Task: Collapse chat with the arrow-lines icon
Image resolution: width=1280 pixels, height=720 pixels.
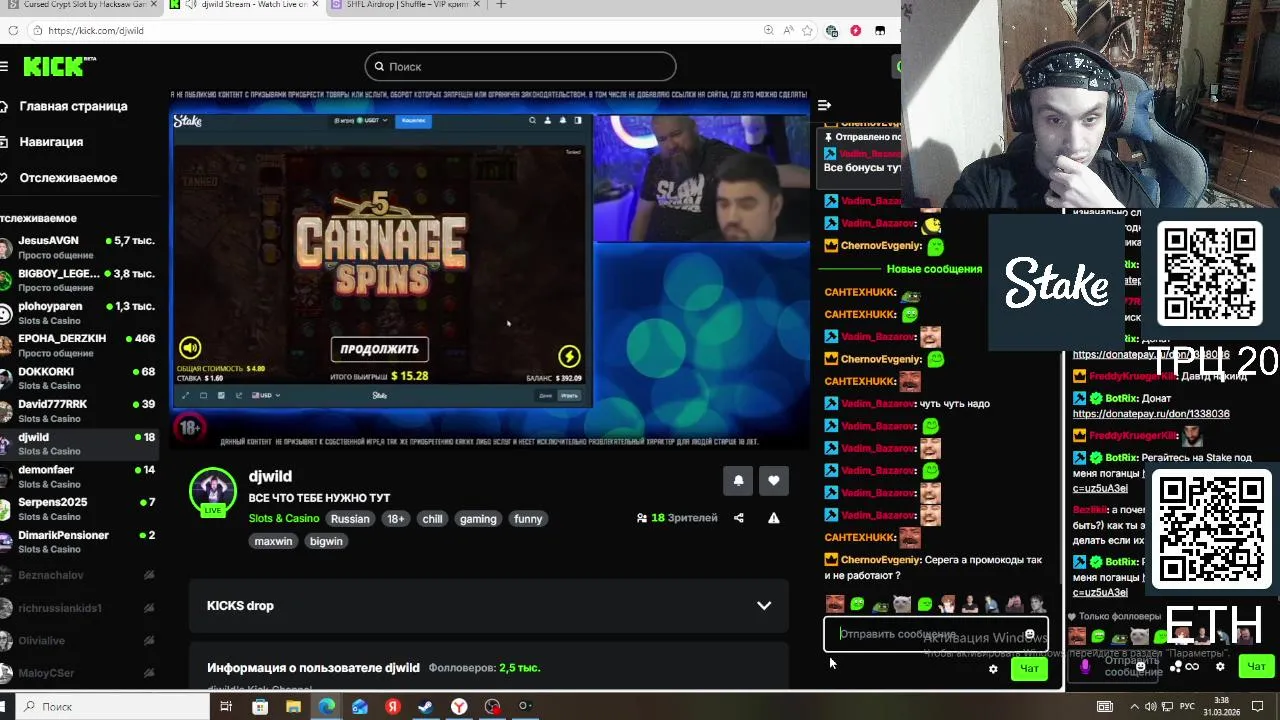Action: (824, 105)
